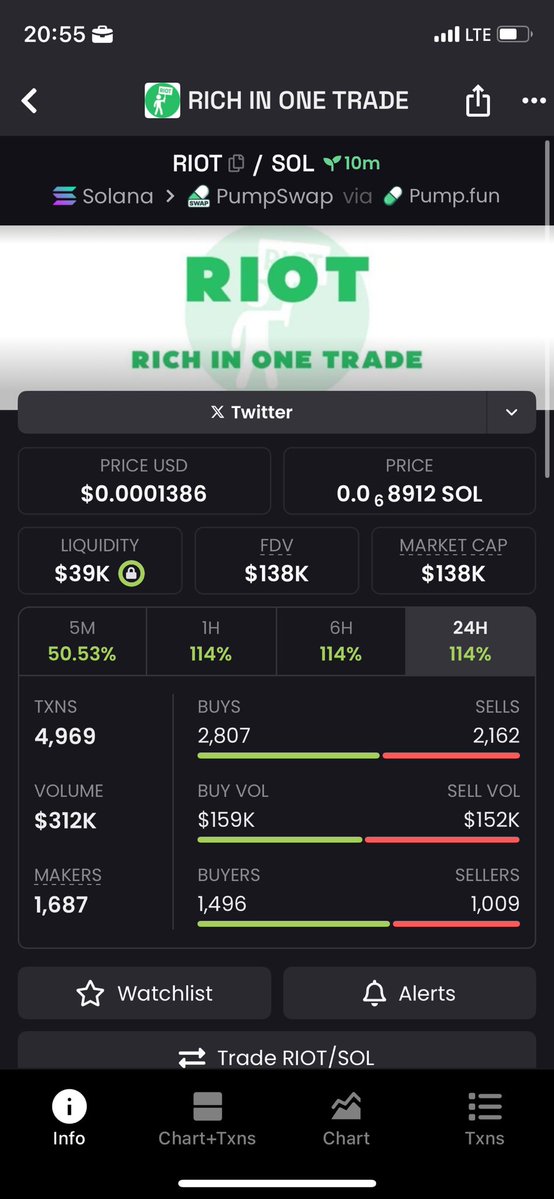Select the 1H timeframe stats
Image resolution: width=554 pixels, height=1199 pixels.
(210, 641)
